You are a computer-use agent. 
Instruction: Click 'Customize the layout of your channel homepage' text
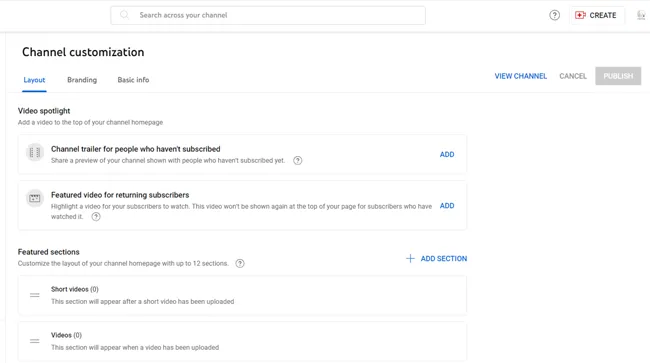(x=123, y=264)
